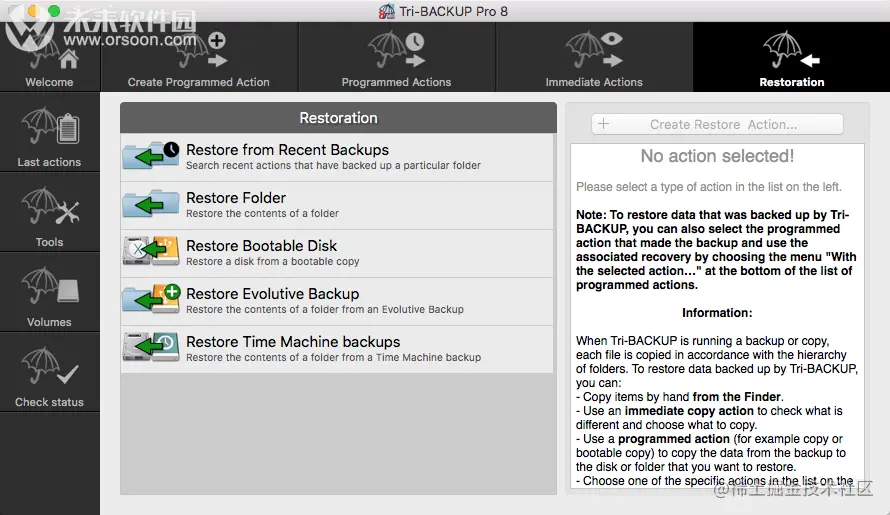Click the Restore Bootable Disk drive icon
The height and width of the screenshot is (515, 890).
point(151,252)
